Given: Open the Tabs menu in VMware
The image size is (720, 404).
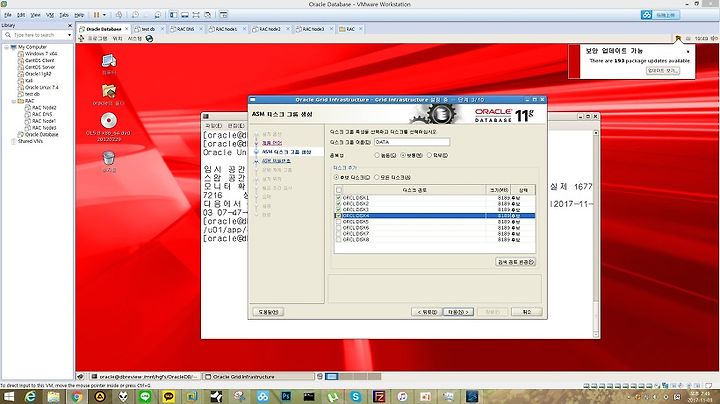Looking at the screenshot, I should click(64, 15).
